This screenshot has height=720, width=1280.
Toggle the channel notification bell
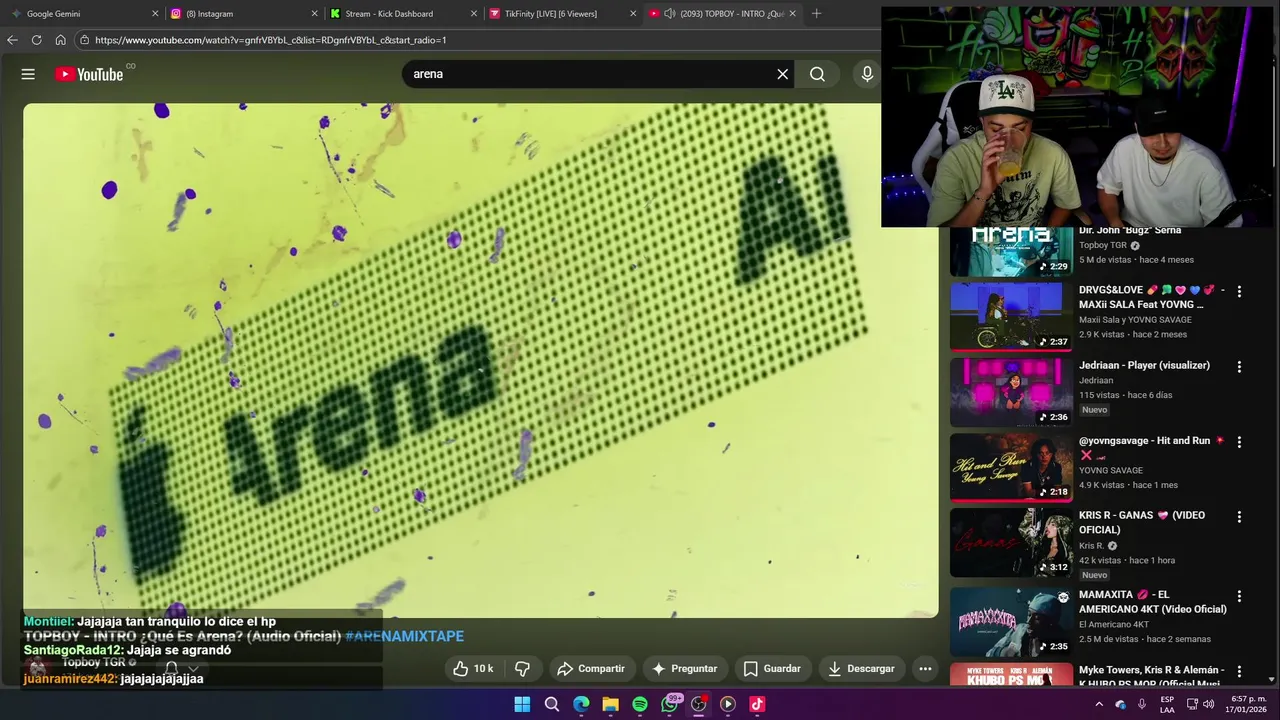pyautogui.click(x=171, y=668)
